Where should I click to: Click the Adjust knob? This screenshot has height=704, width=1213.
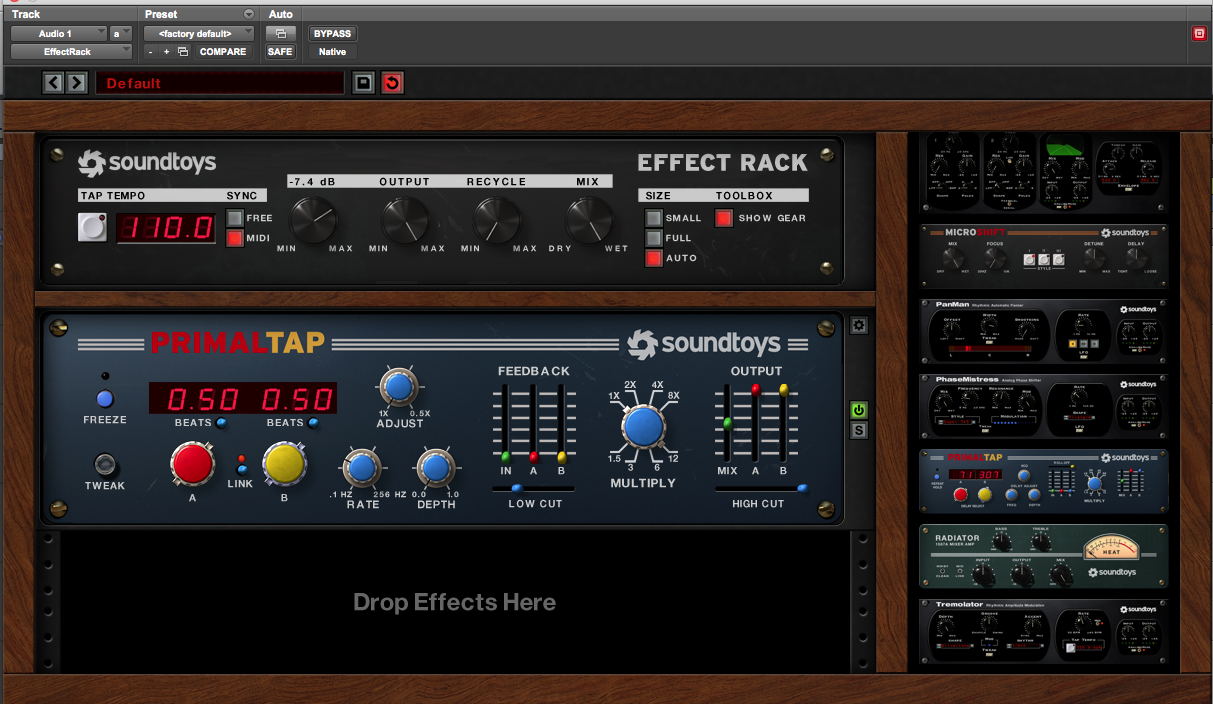(399, 387)
